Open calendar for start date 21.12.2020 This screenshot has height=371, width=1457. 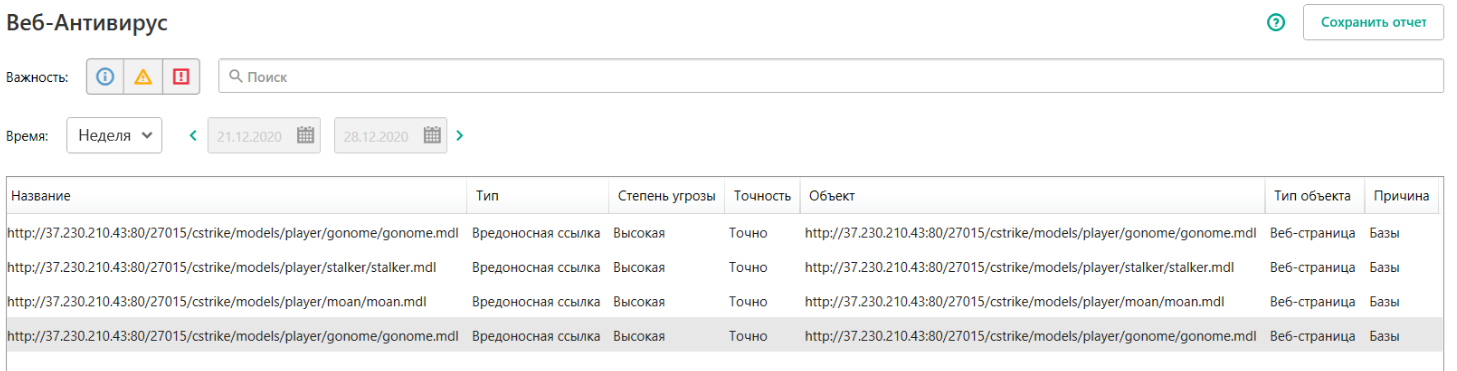click(306, 136)
